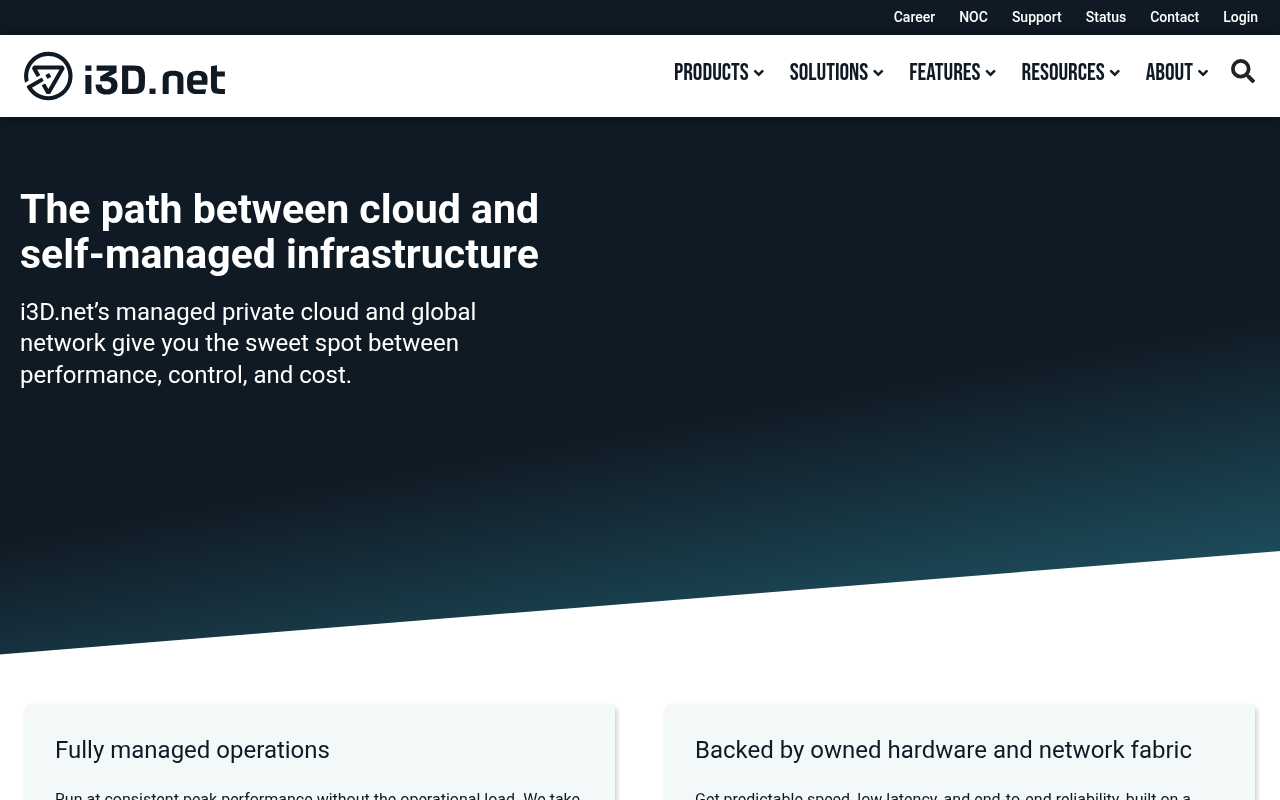Click the Login link
The width and height of the screenshot is (1280, 800).
point(1240,17)
